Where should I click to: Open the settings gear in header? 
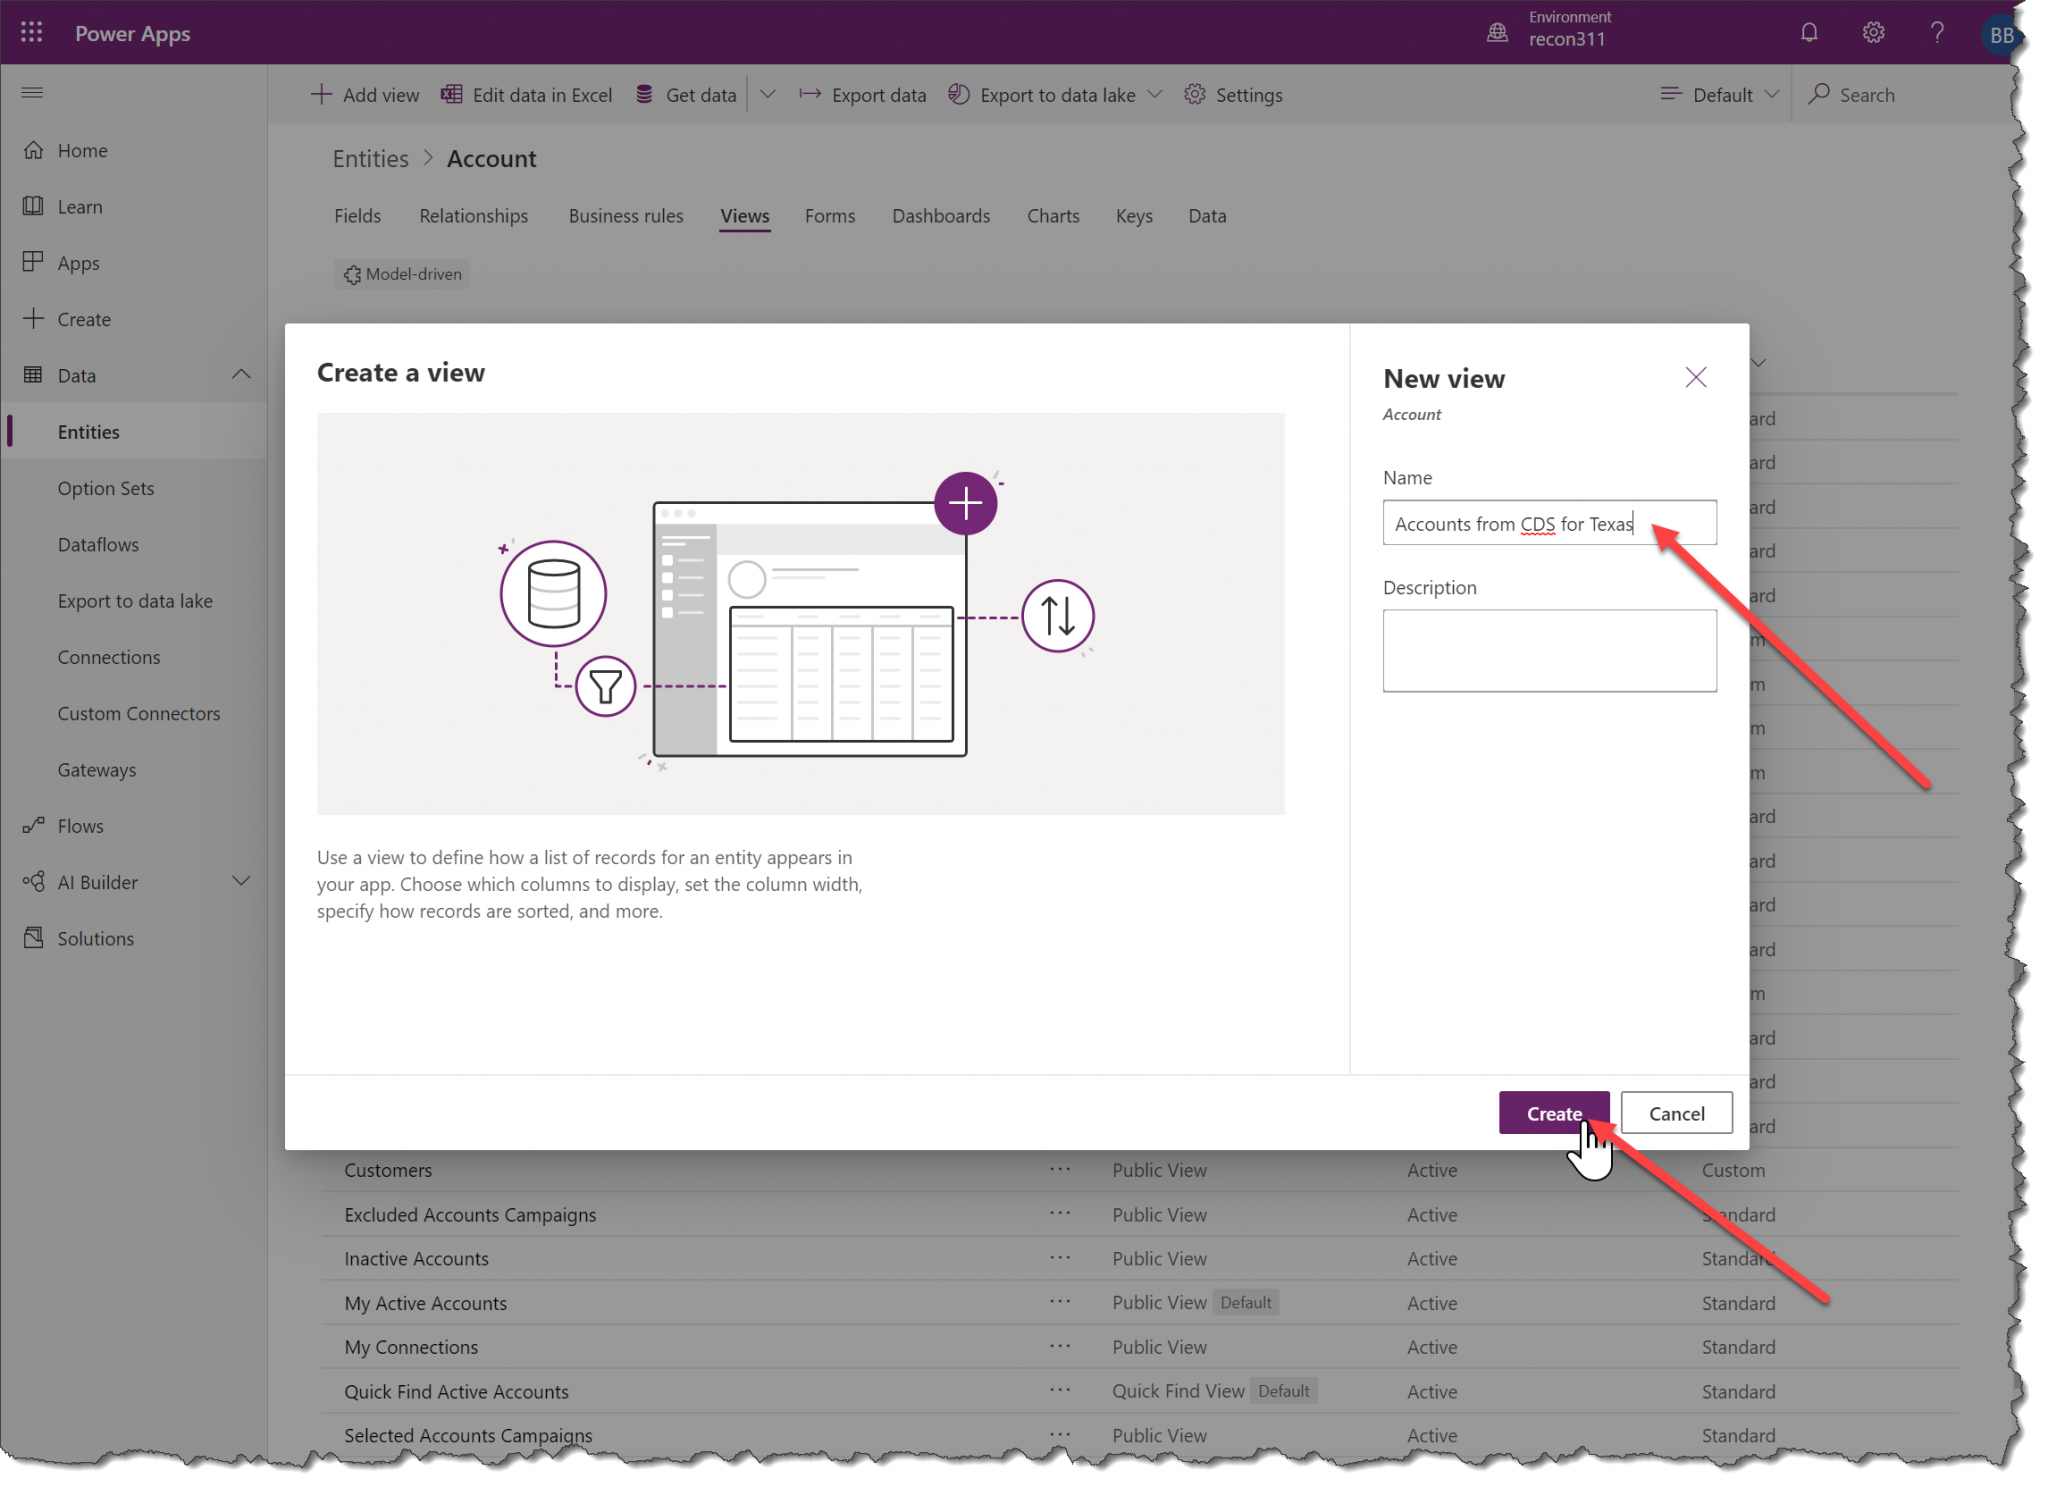click(1873, 33)
